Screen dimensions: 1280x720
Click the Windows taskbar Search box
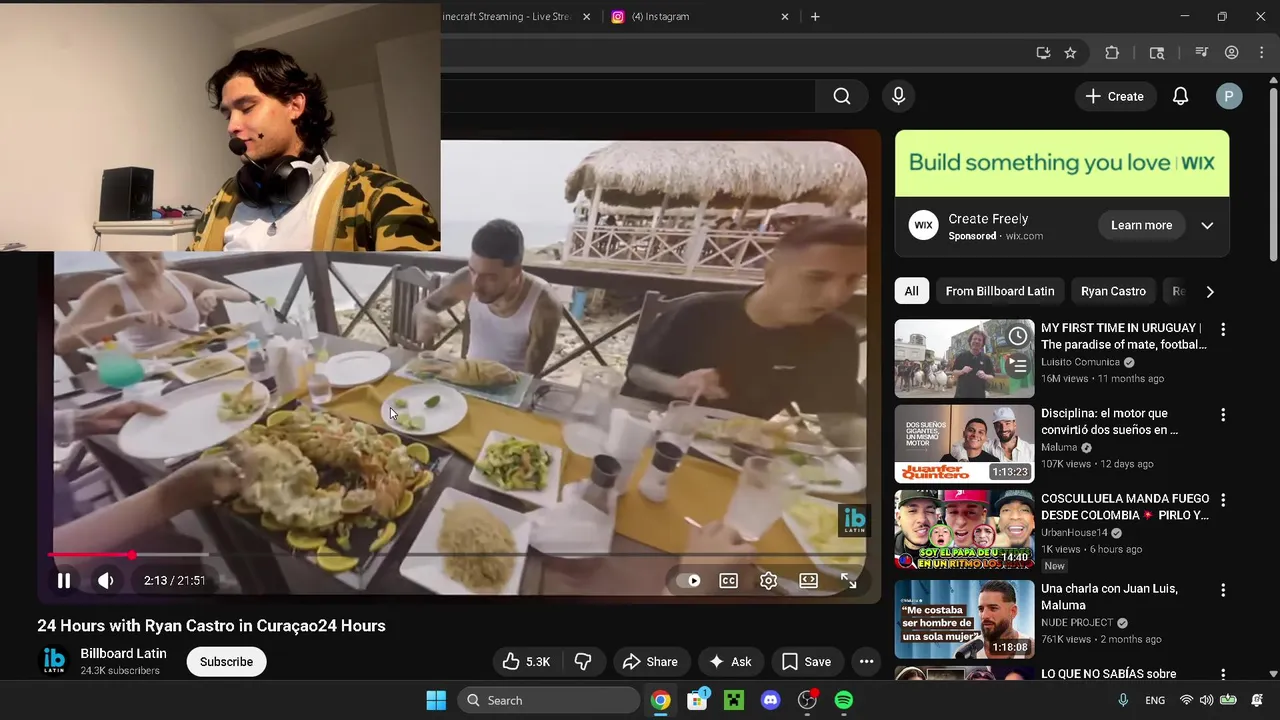[x=549, y=700]
